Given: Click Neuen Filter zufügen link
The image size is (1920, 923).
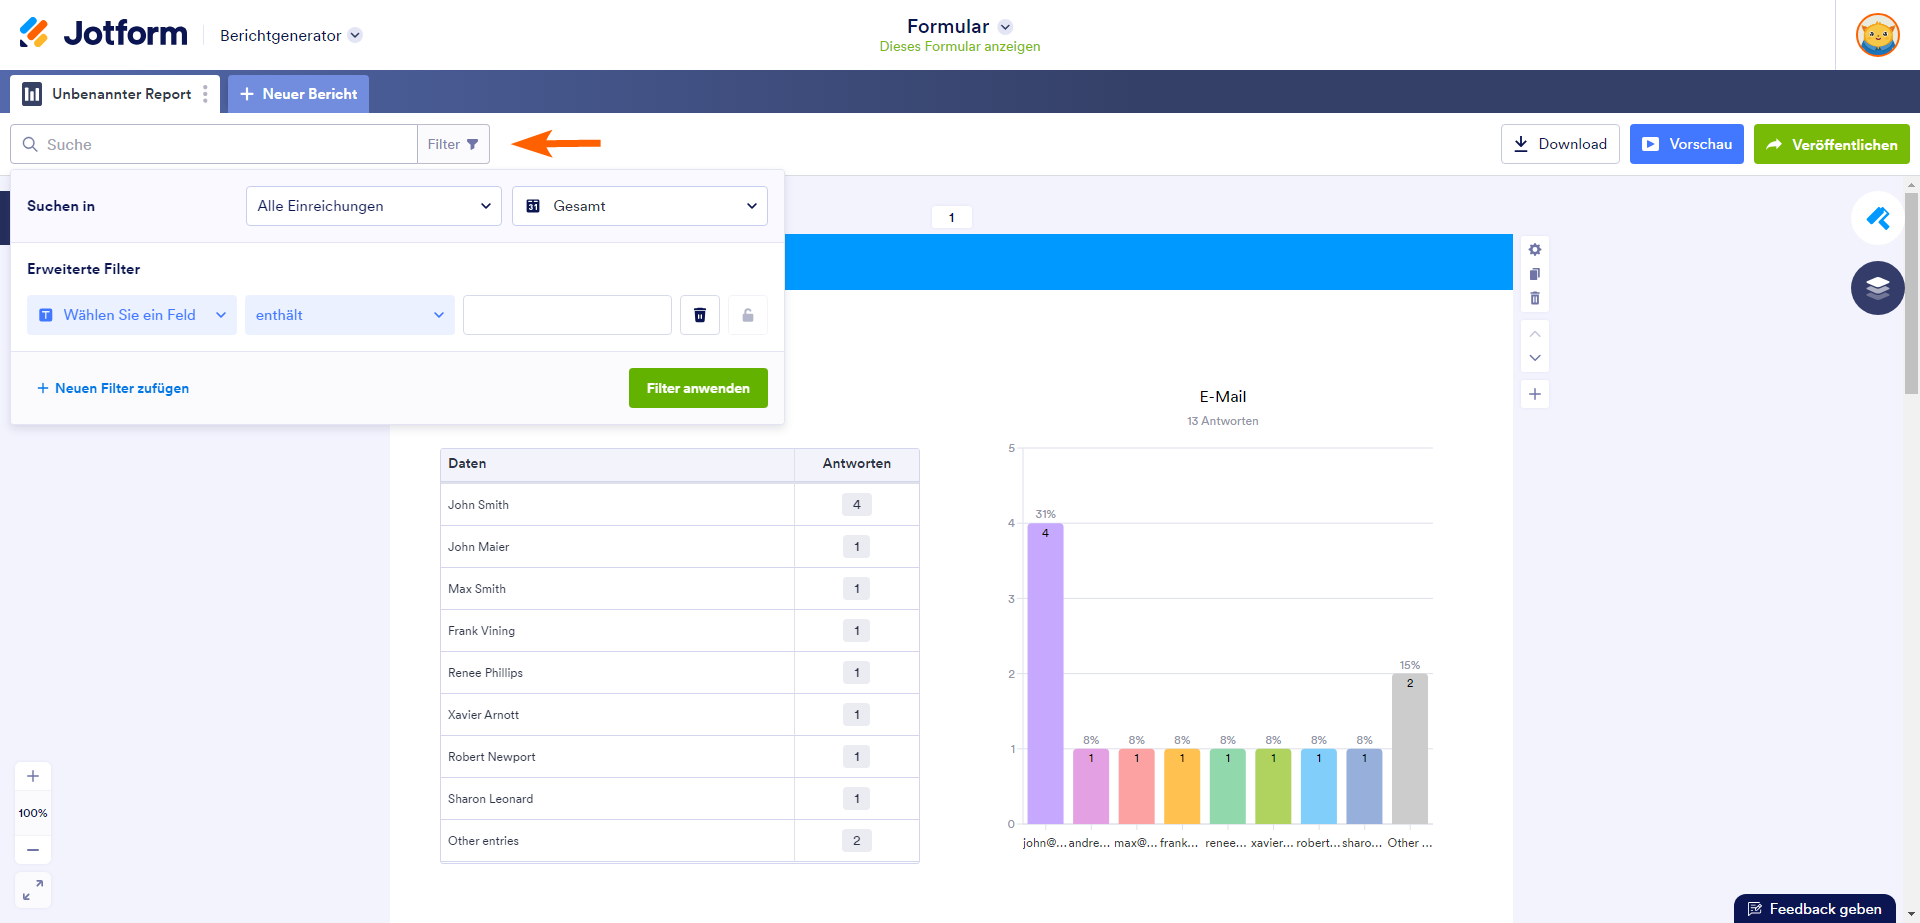Looking at the screenshot, I should pyautogui.click(x=113, y=388).
